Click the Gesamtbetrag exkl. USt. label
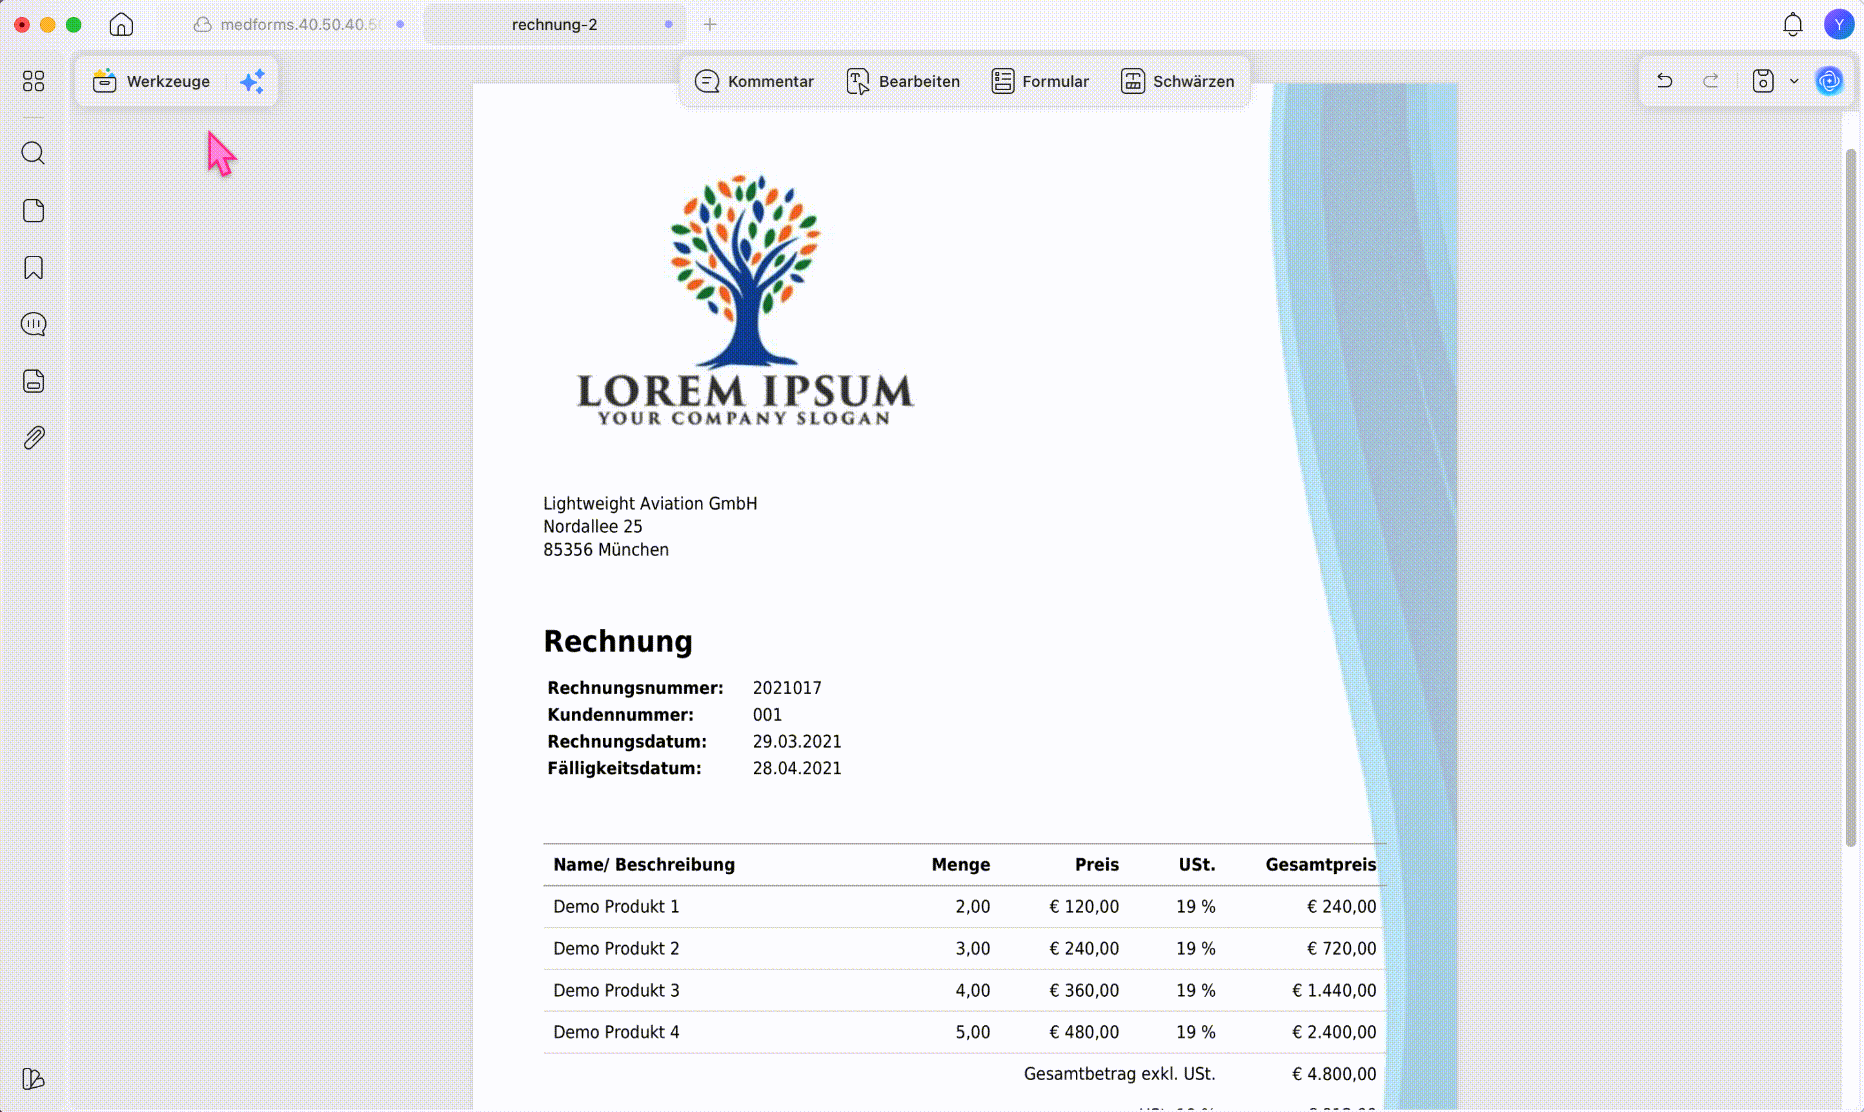 pos(1120,1075)
